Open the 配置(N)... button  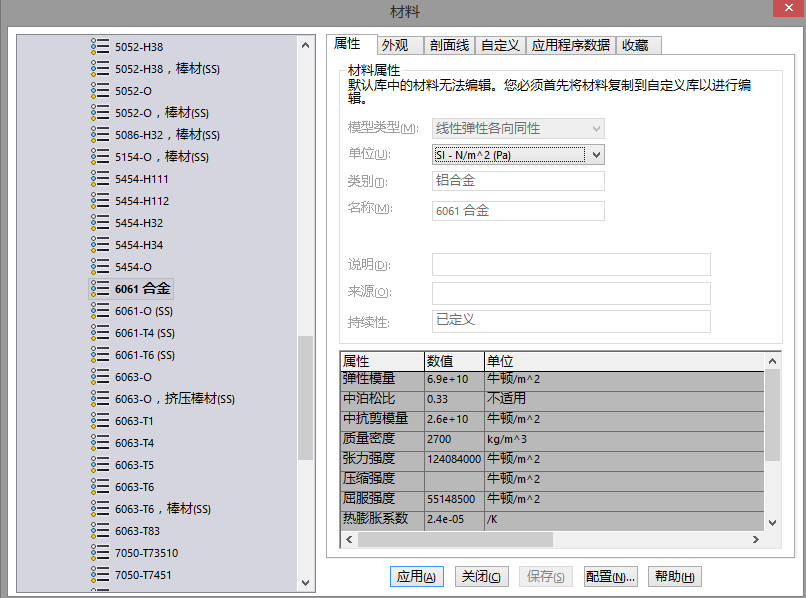(611, 576)
